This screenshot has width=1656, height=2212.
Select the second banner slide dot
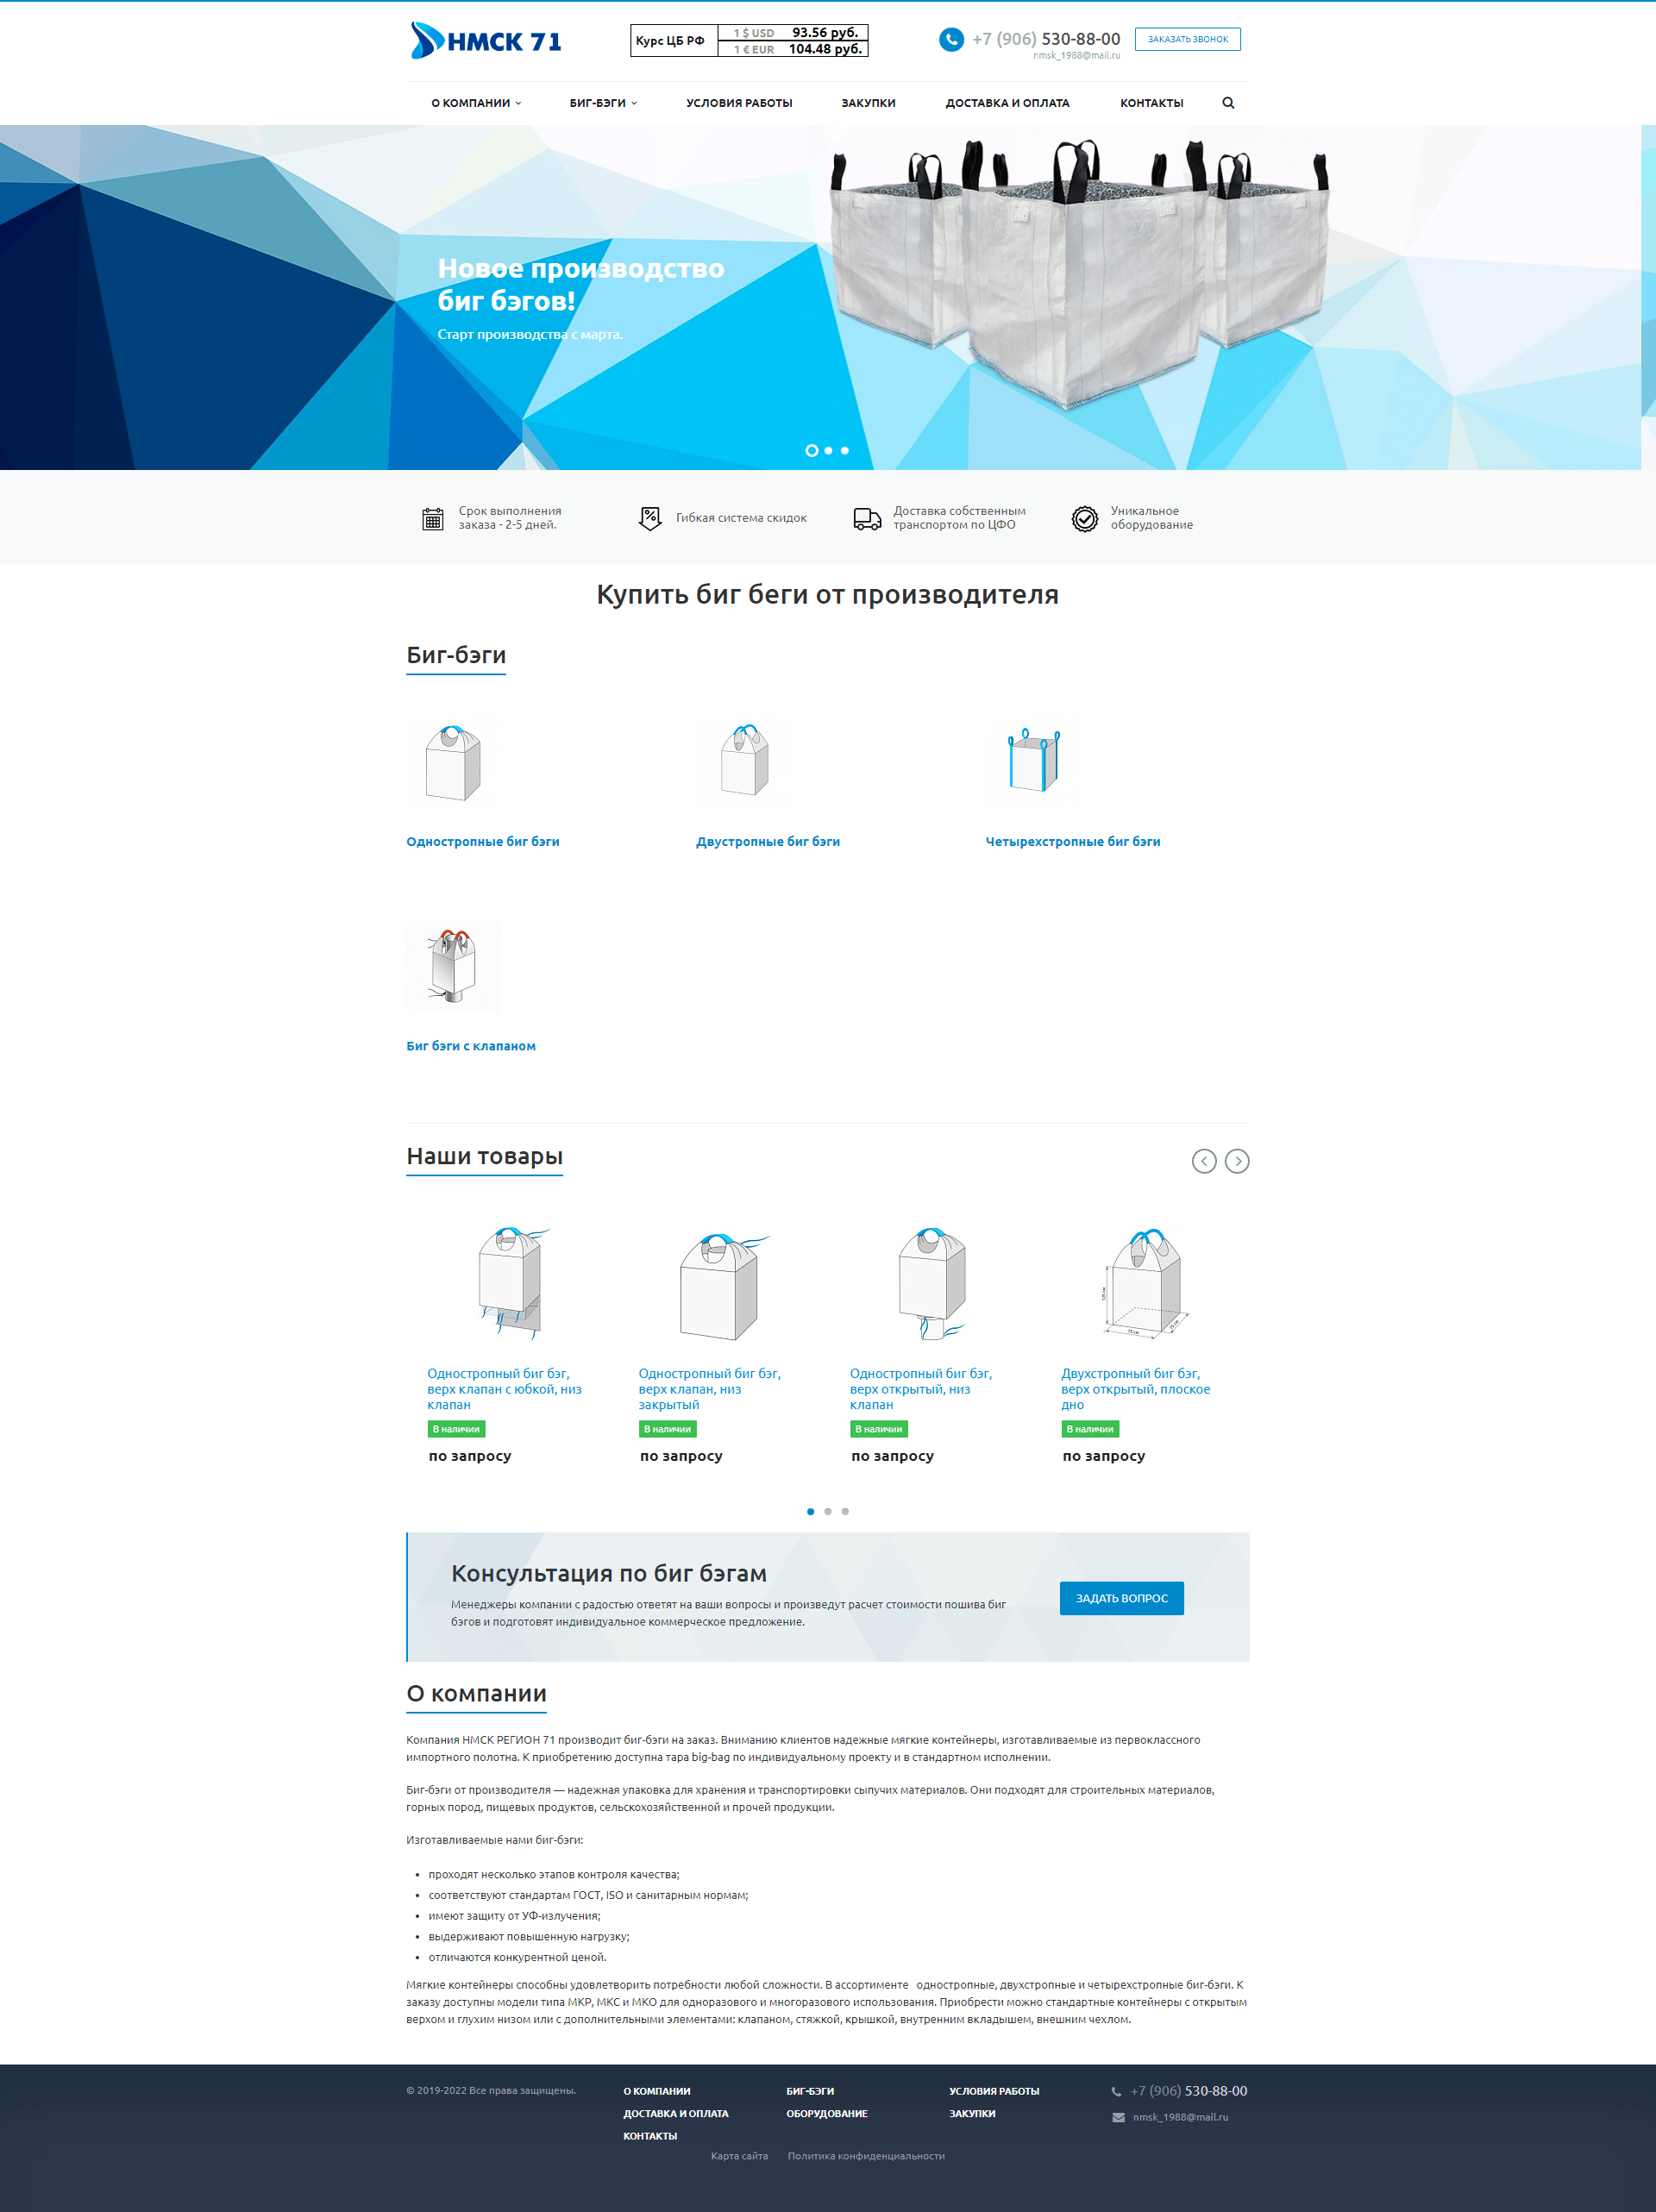(828, 451)
